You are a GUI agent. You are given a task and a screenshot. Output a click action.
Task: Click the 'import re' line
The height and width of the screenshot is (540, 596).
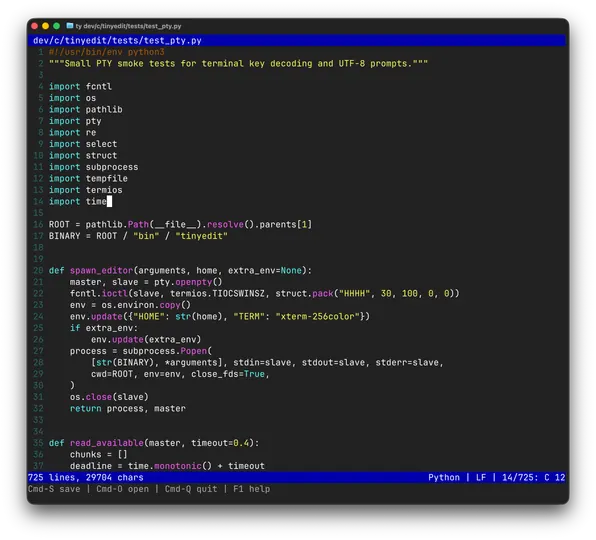point(72,133)
